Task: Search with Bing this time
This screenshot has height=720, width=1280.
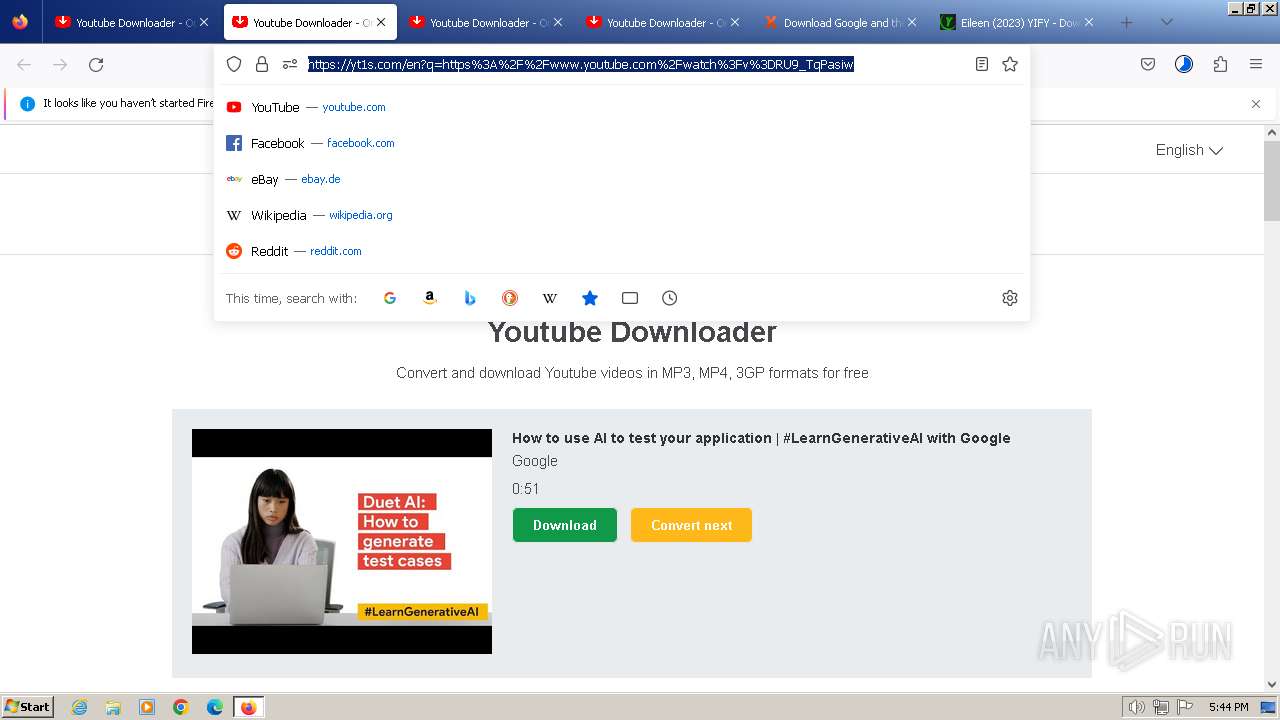Action: coord(470,298)
